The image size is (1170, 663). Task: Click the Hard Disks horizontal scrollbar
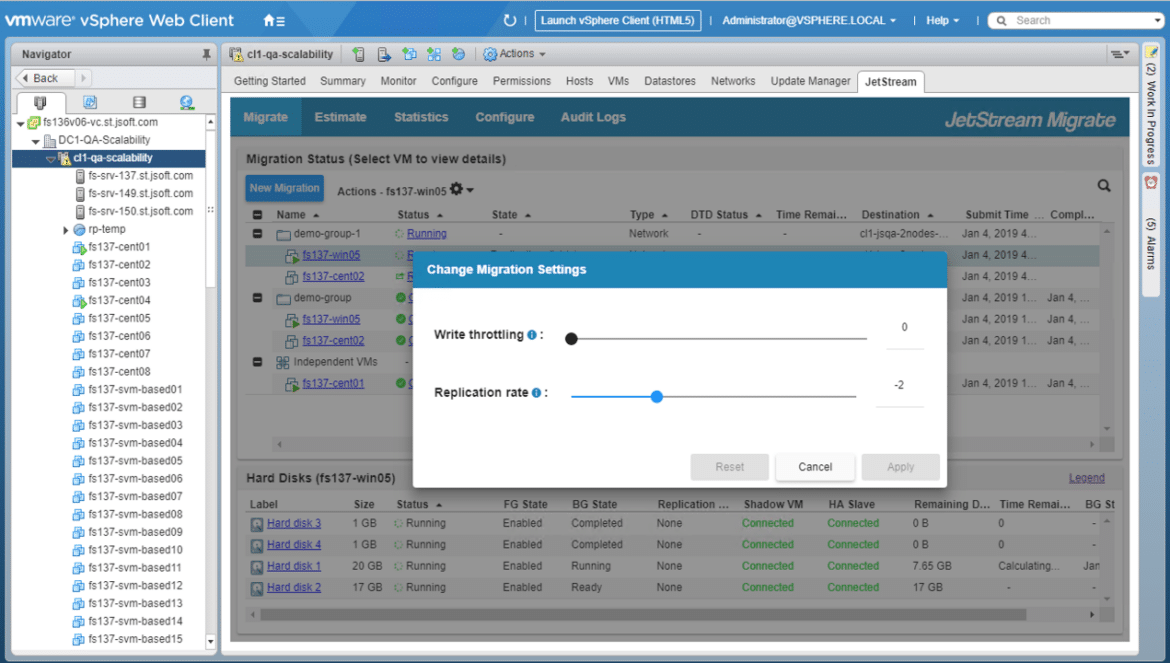click(642, 615)
